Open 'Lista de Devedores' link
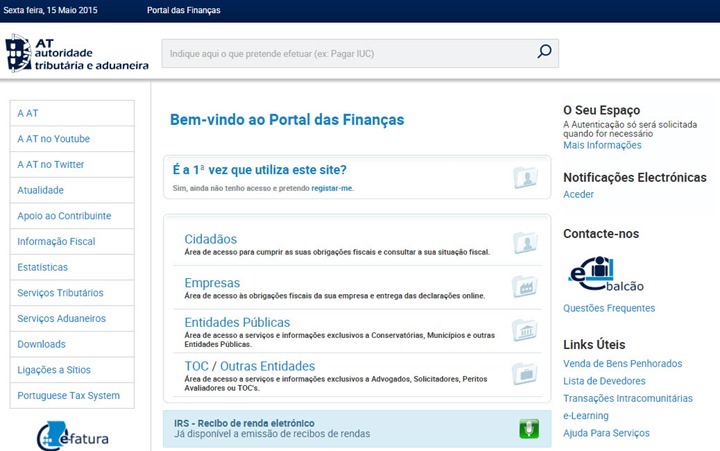Screen dimensions: 720x451 click(x=604, y=381)
